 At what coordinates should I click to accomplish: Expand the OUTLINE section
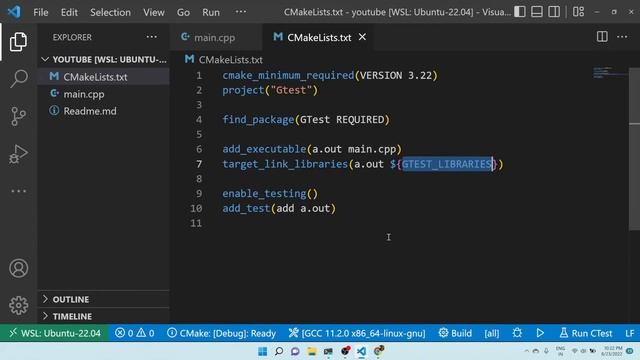(104, 299)
